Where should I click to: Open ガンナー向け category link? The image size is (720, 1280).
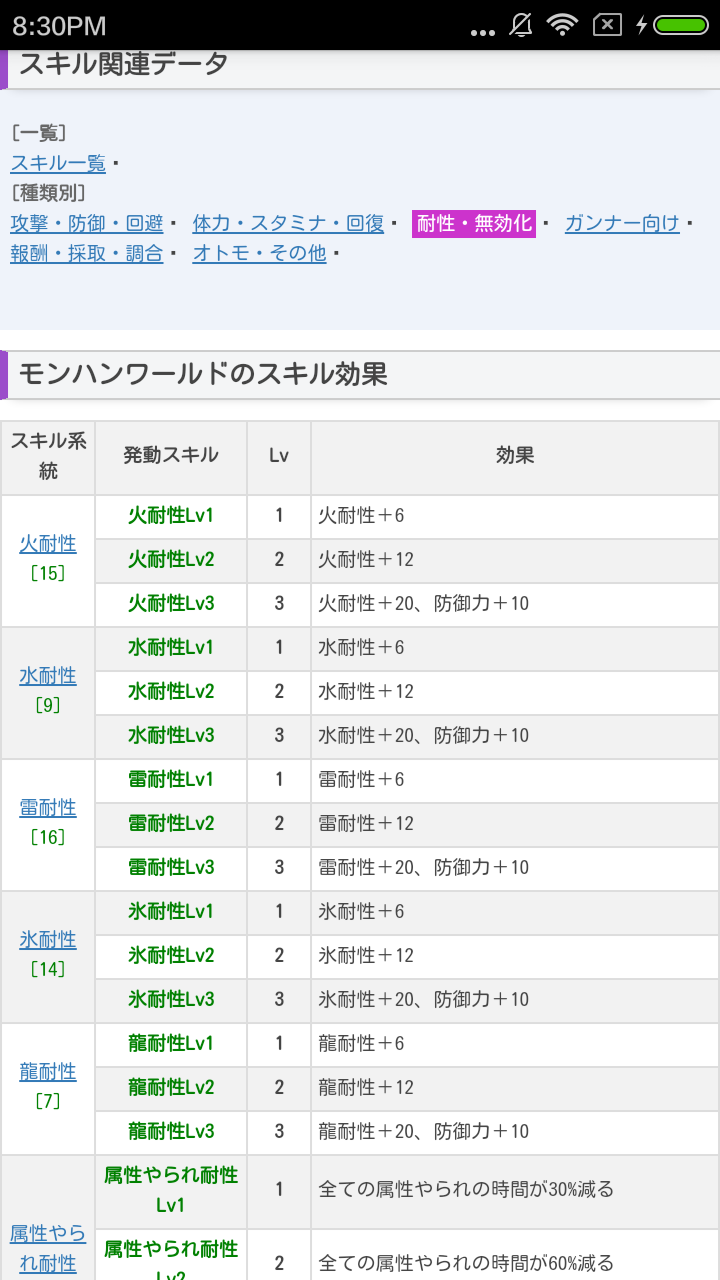click(622, 223)
